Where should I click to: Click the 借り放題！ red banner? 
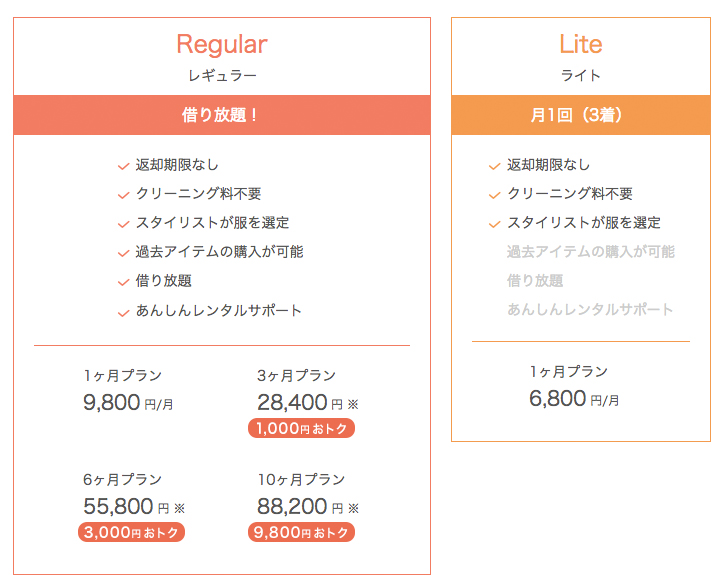pyautogui.click(x=222, y=115)
